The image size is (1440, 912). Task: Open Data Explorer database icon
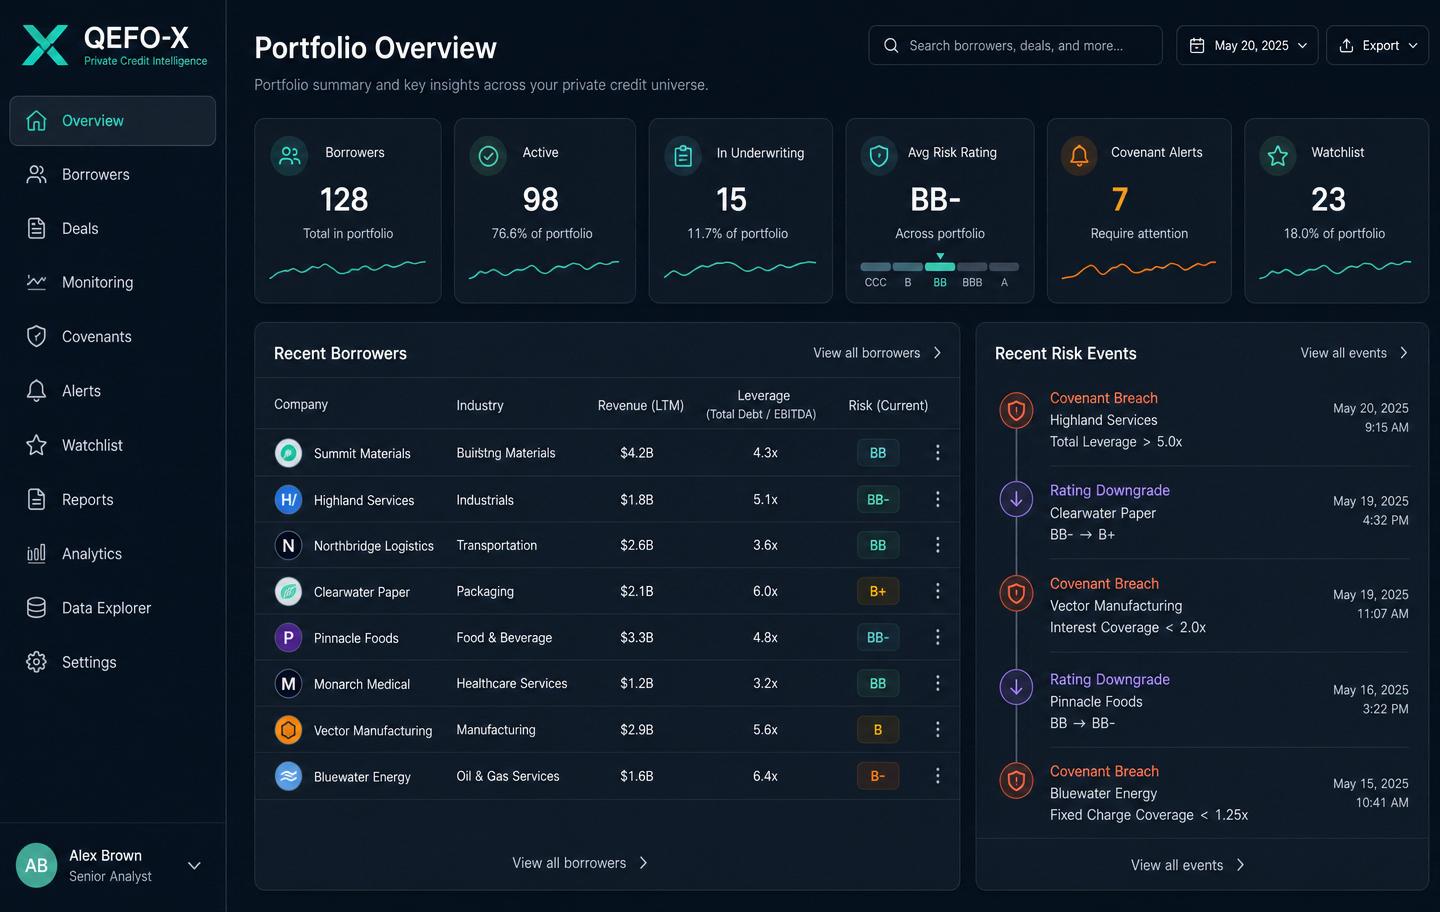coord(36,607)
